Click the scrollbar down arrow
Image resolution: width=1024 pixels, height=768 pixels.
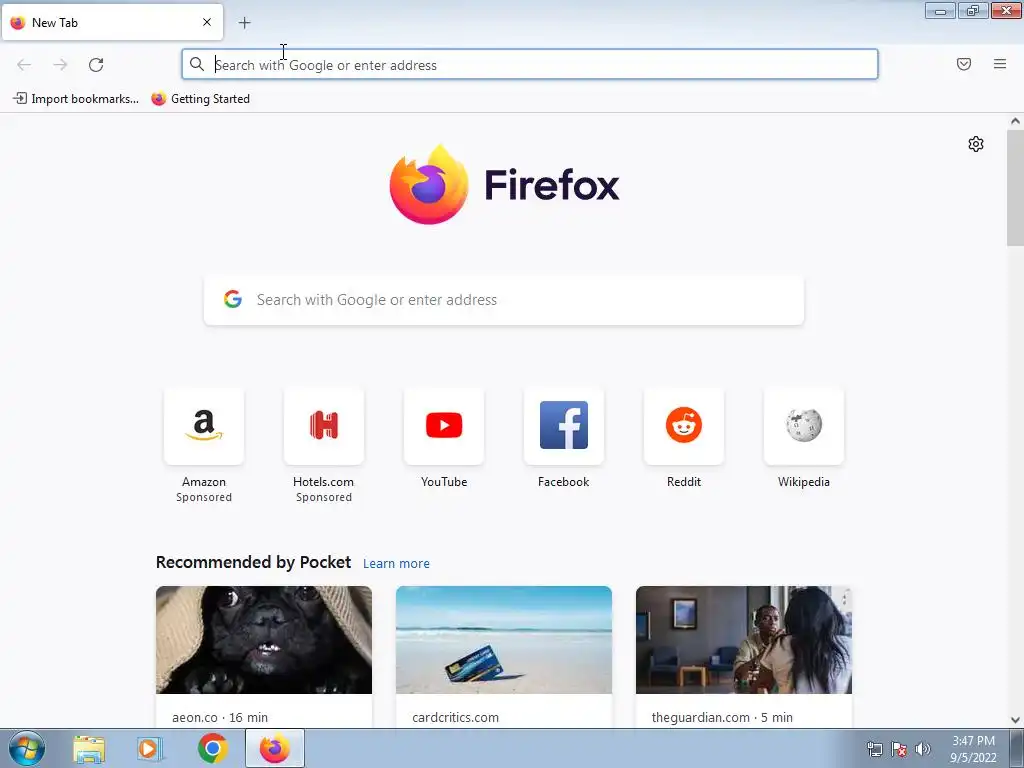click(1015, 720)
